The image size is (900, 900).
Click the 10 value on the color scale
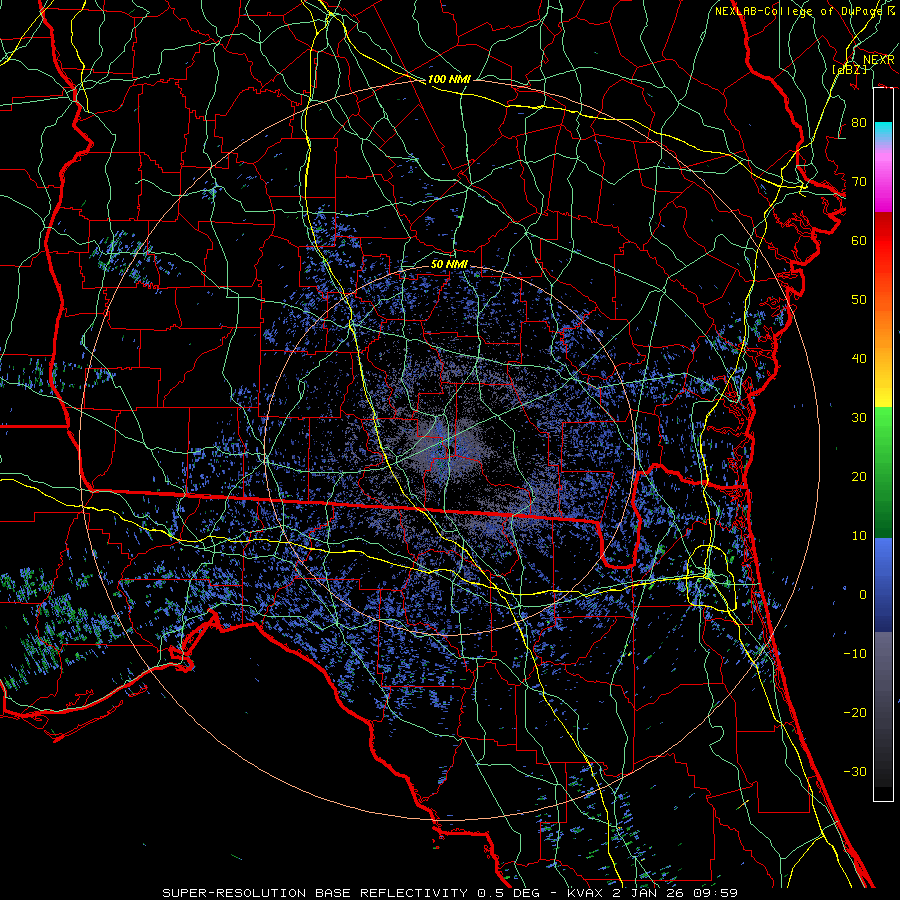point(859,536)
